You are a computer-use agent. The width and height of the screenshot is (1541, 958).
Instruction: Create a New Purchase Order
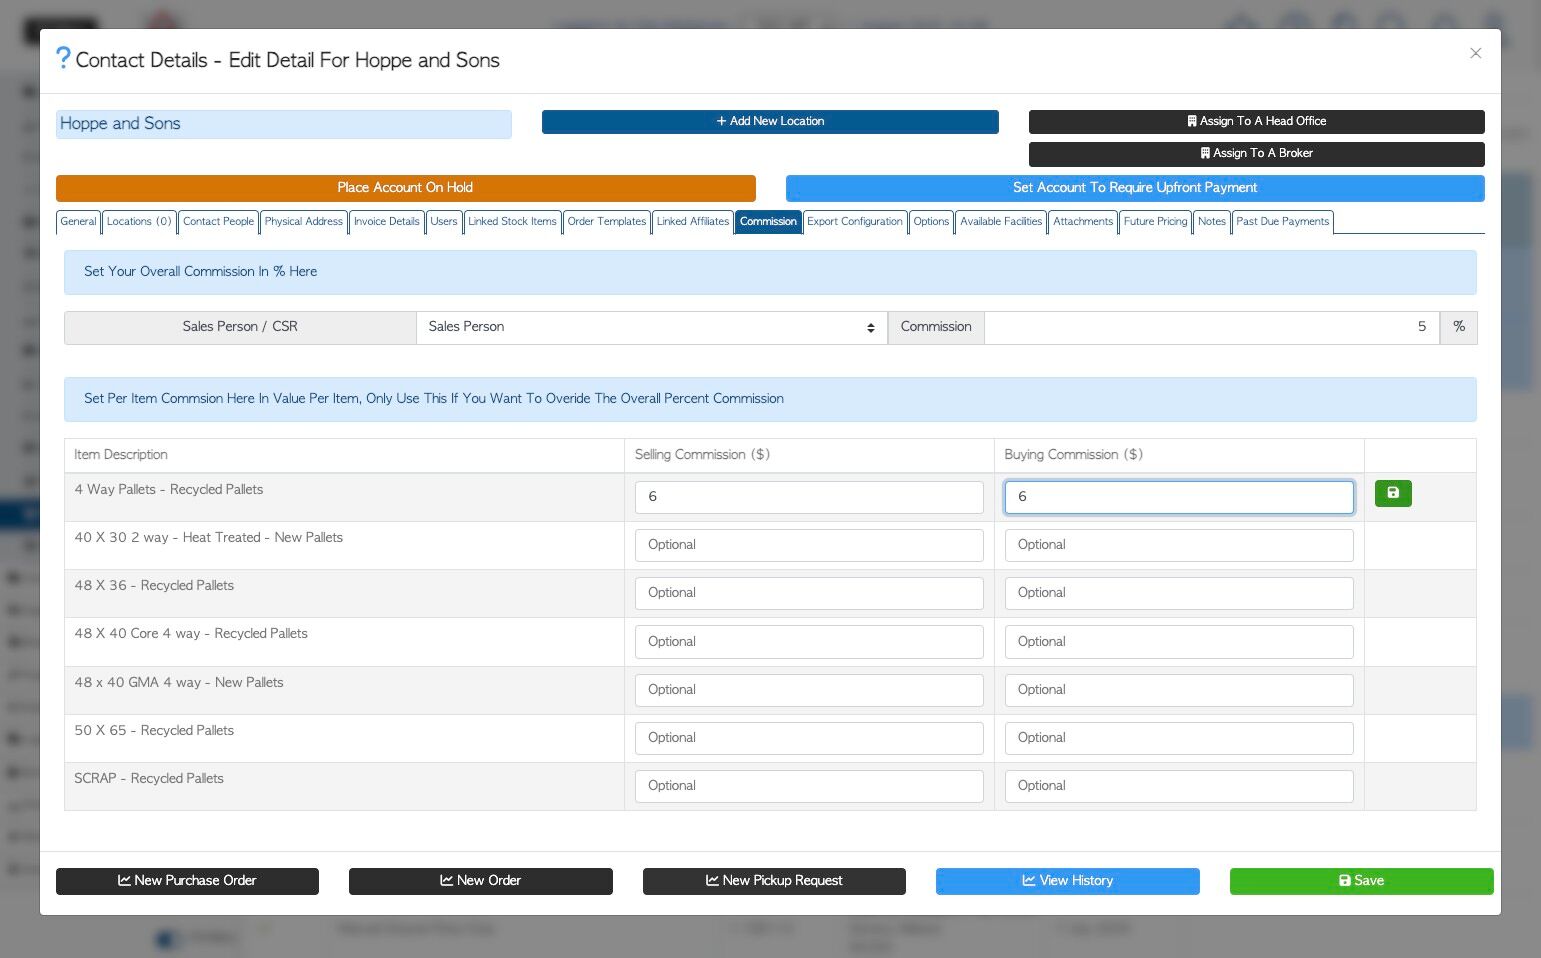(x=187, y=881)
